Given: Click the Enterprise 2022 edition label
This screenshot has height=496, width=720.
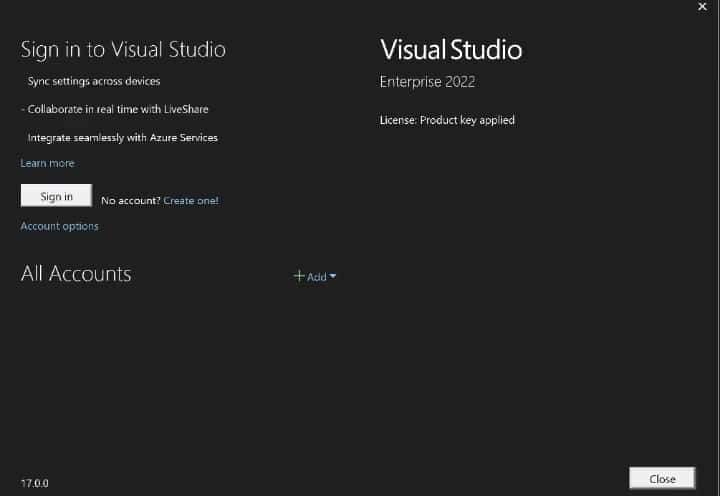Looking at the screenshot, I should click(x=428, y=82).
